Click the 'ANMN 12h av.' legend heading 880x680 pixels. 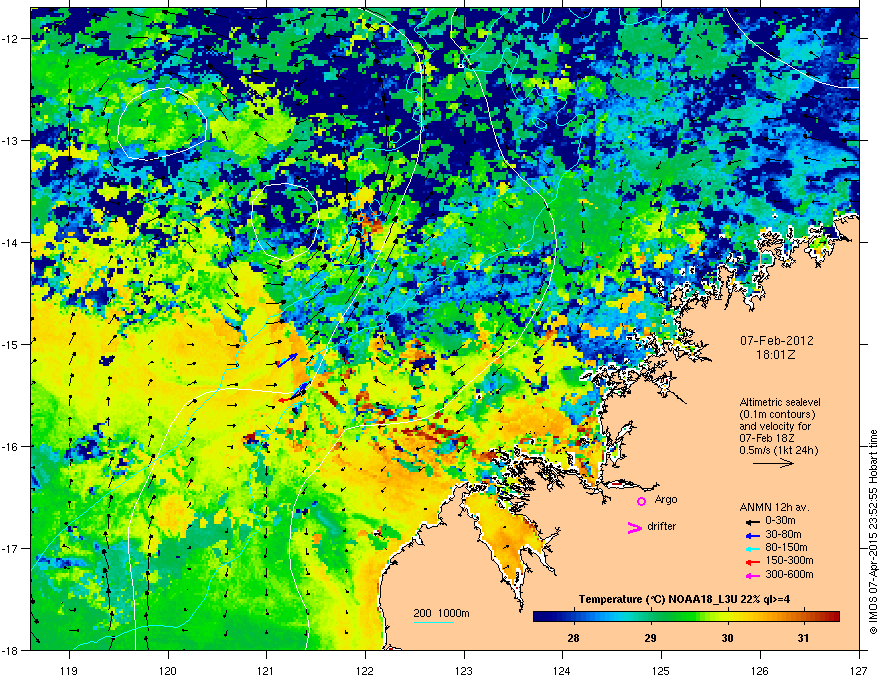774,507
